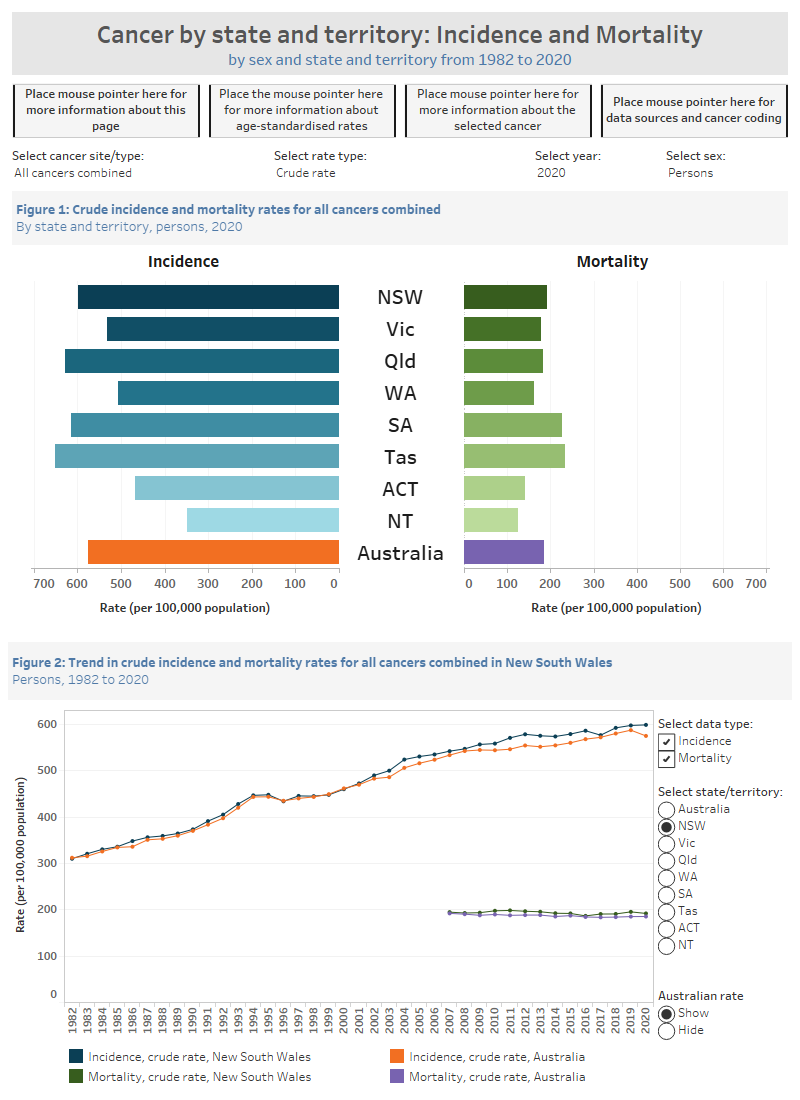Open the 'Select sex' dropdown showing Persons

coord(690,172)
